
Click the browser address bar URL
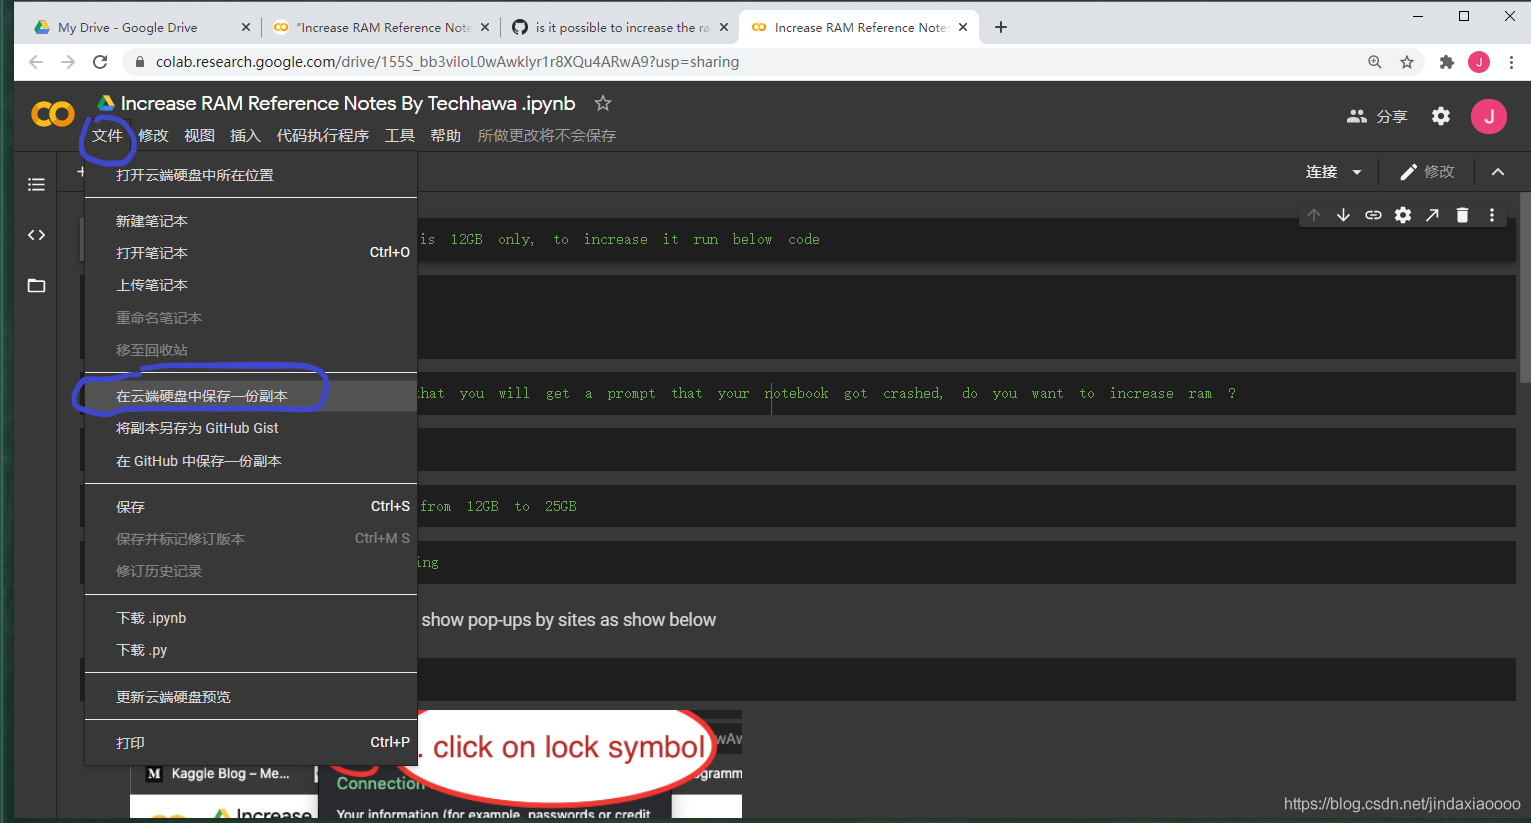coord(438,62)
